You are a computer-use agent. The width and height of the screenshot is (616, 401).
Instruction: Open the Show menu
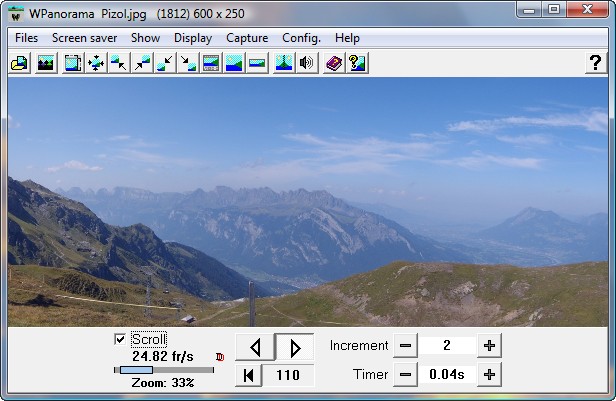pos(145,38)
